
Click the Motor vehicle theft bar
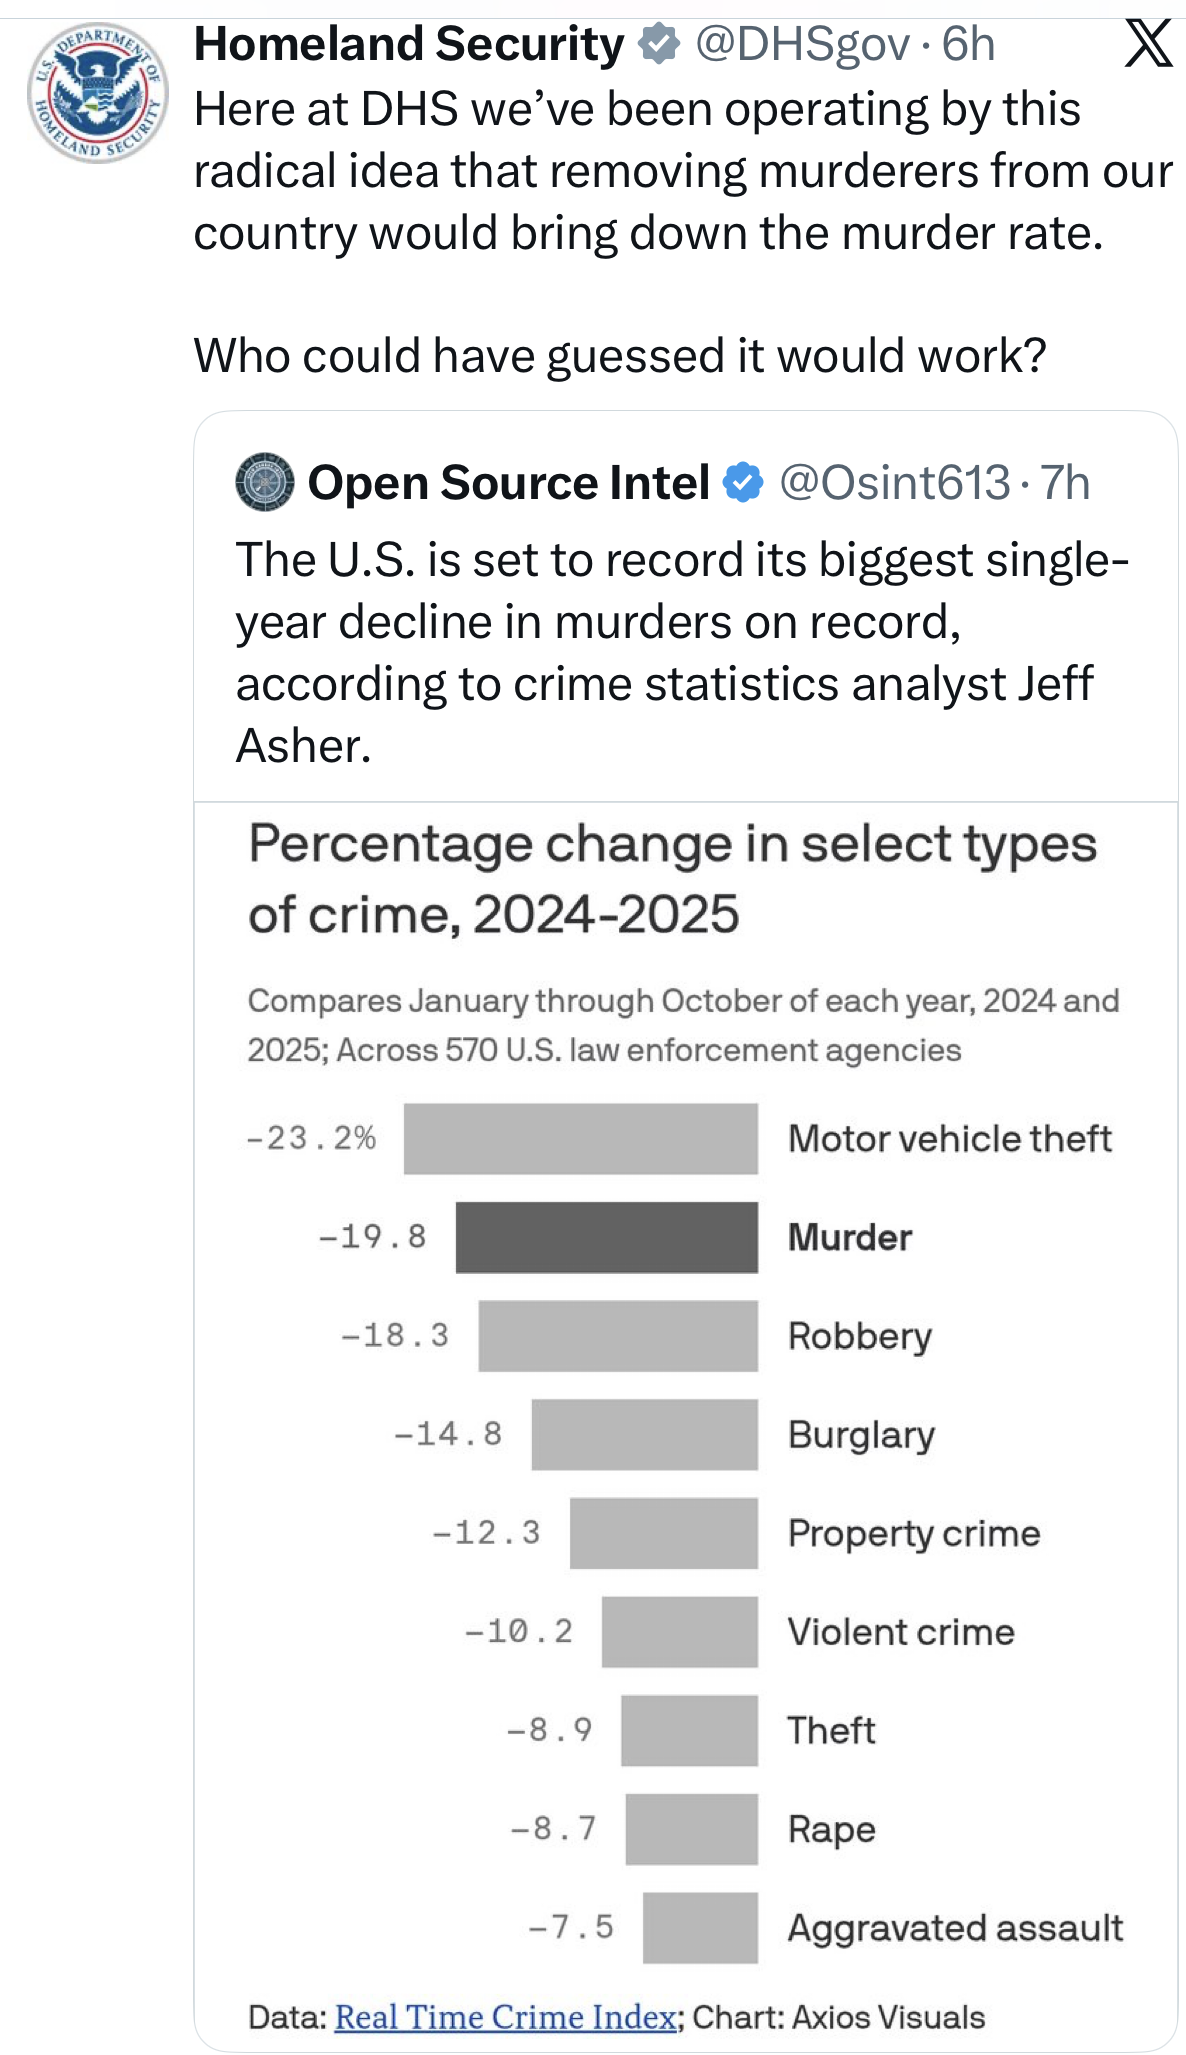pyautogui.click(x=580, y=1139)
